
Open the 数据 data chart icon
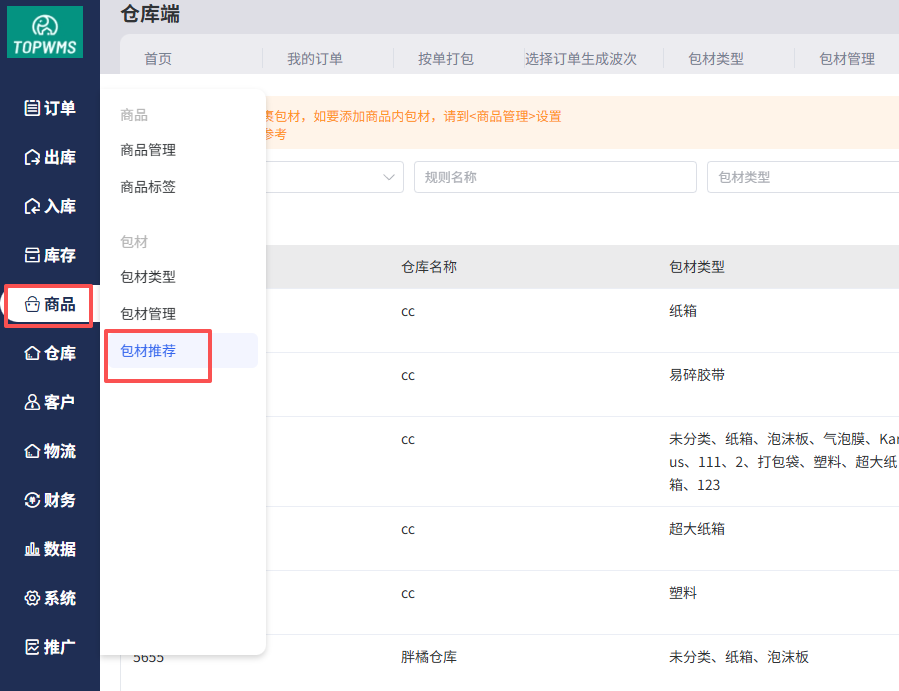pyautogui.click(x=32, y=549)
